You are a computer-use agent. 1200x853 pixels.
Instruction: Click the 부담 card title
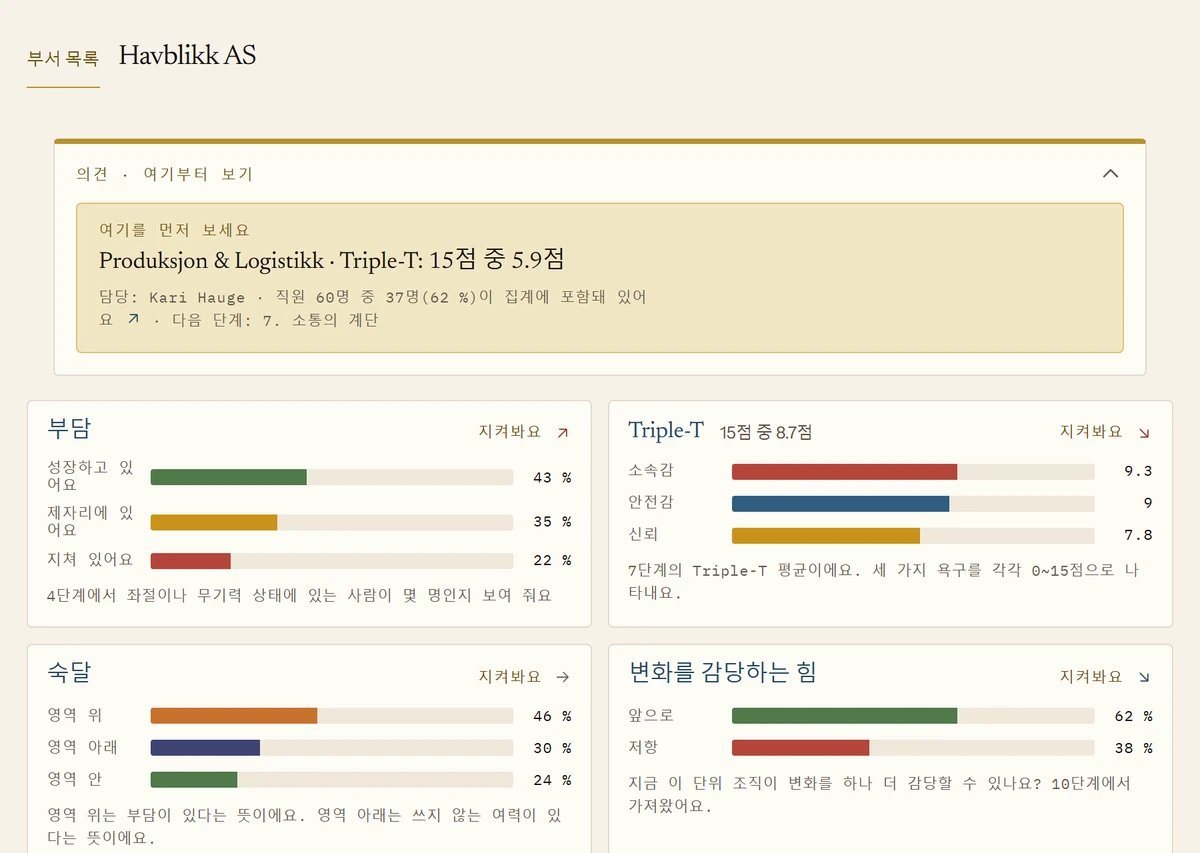click(69, 429)
